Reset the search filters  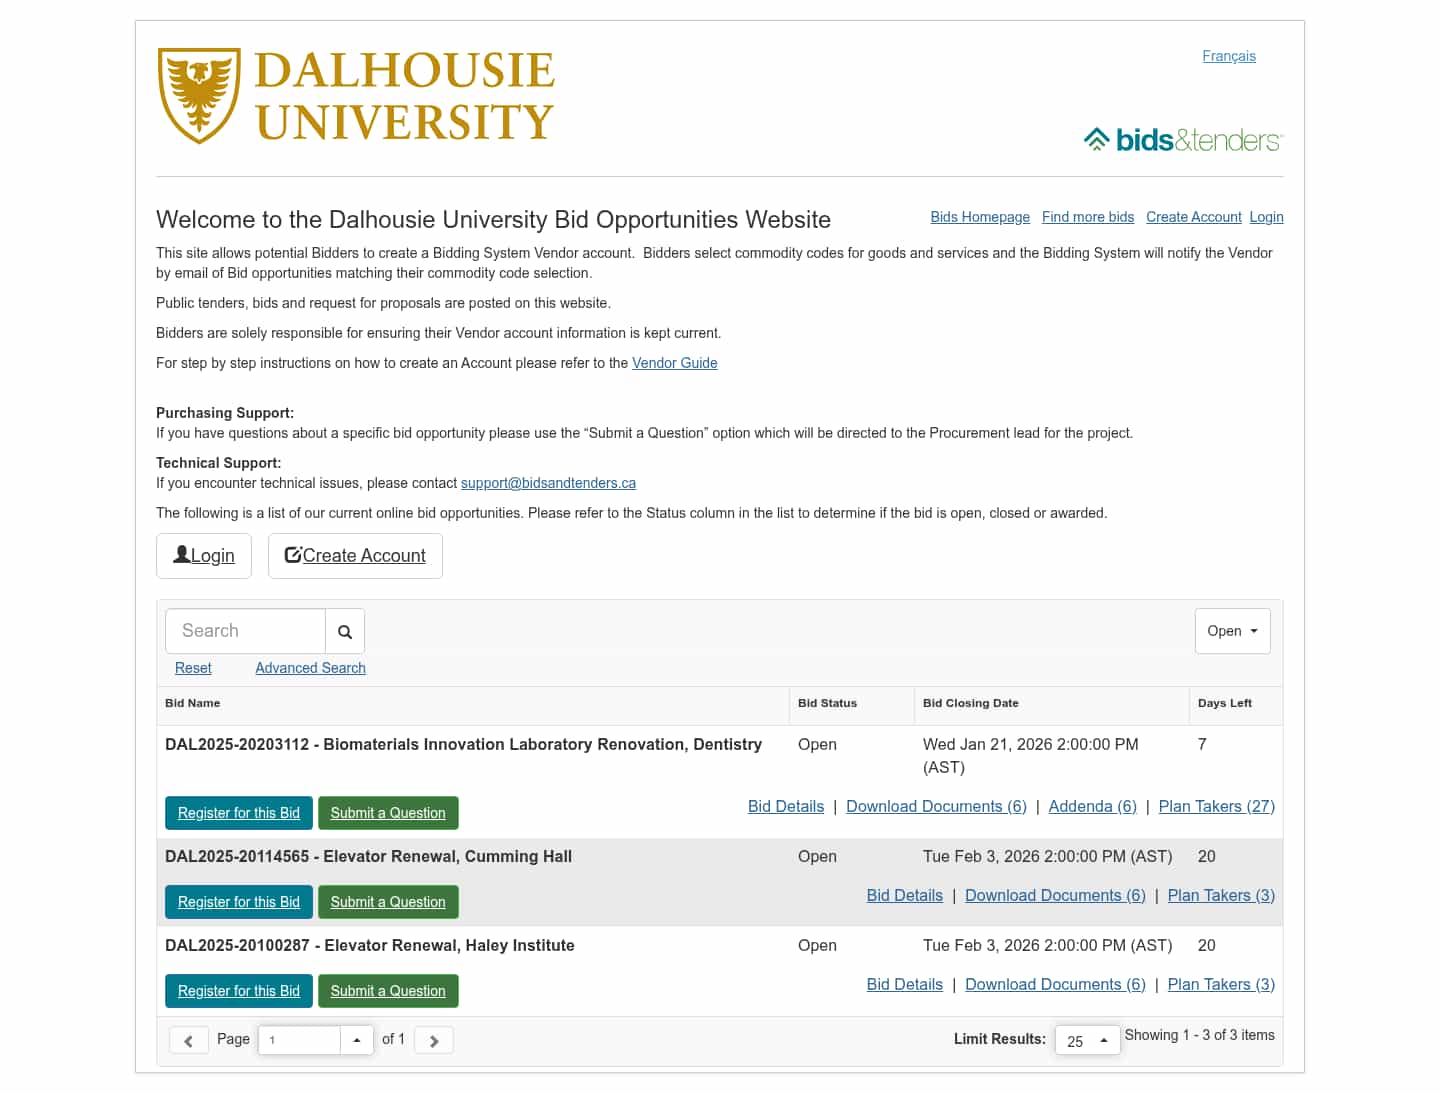(x=193, y=668)
